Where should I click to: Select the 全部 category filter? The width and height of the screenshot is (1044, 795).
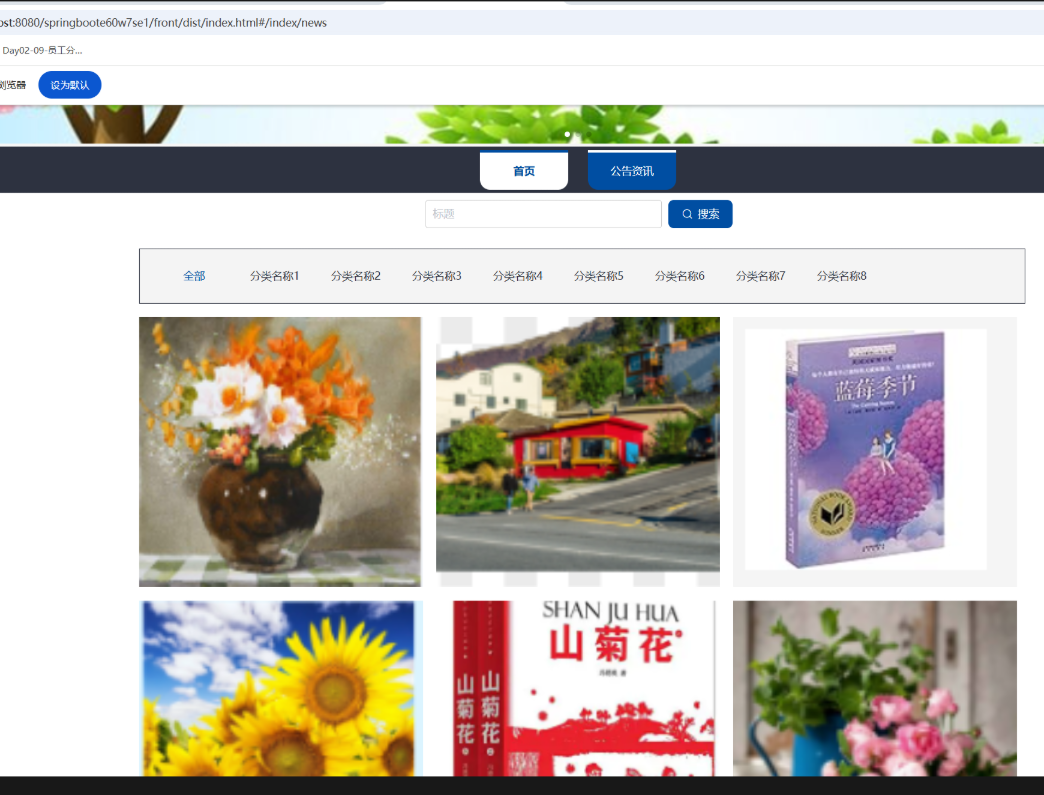pyautogui.click(x=194, y=276)
